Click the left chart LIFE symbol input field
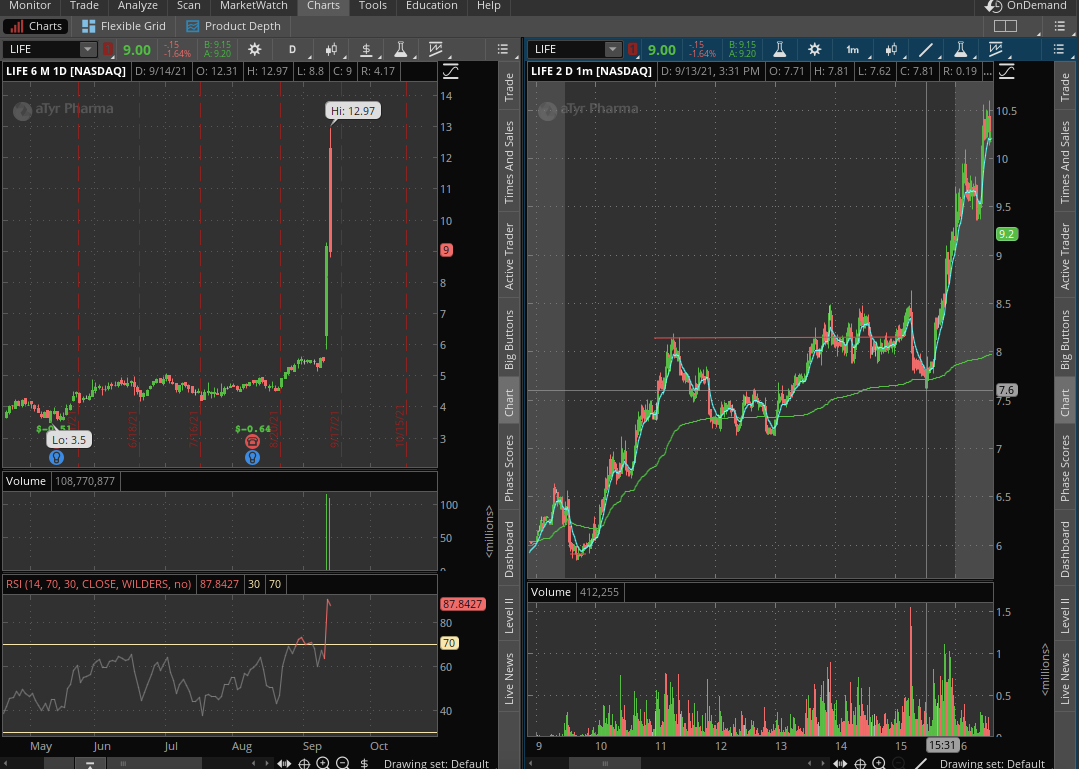The image size is (1079, 769). [41, 50]
